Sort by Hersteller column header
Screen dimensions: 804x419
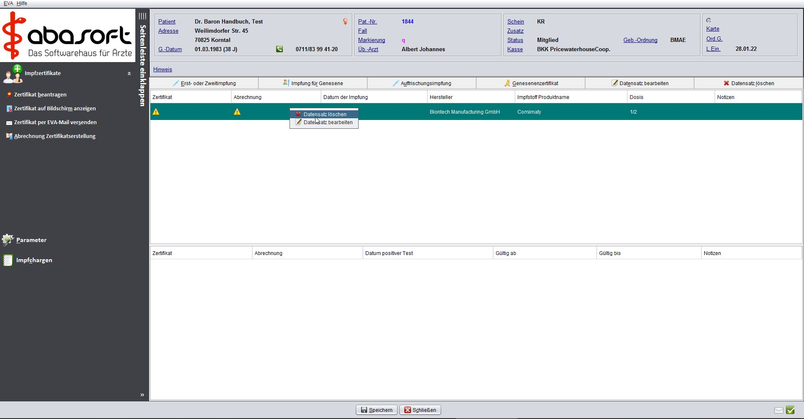471,97
